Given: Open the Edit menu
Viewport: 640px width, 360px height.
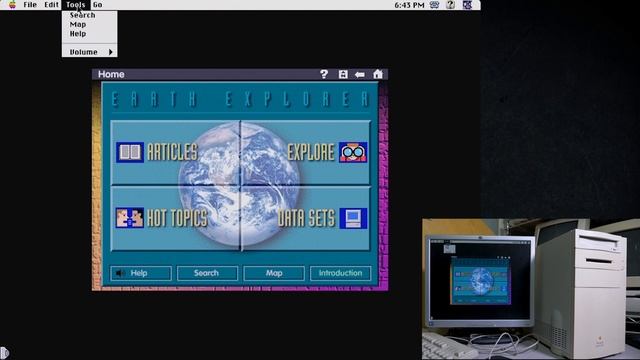Looking at the screenshot, I should click(x=51, y=5).
